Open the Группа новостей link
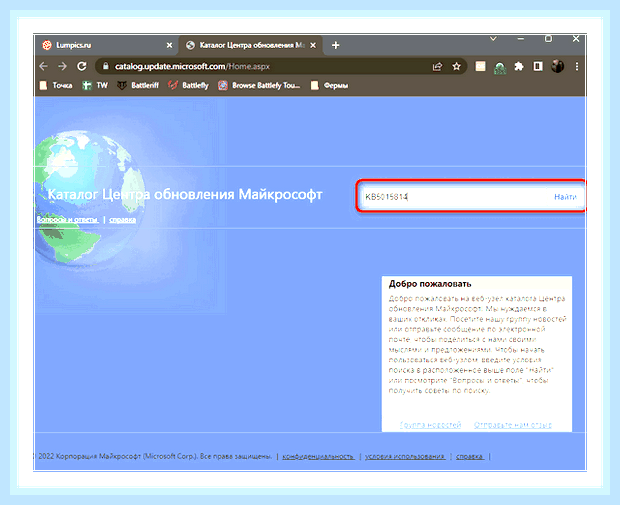Screen dimensions: 620x505 [431, 425]
